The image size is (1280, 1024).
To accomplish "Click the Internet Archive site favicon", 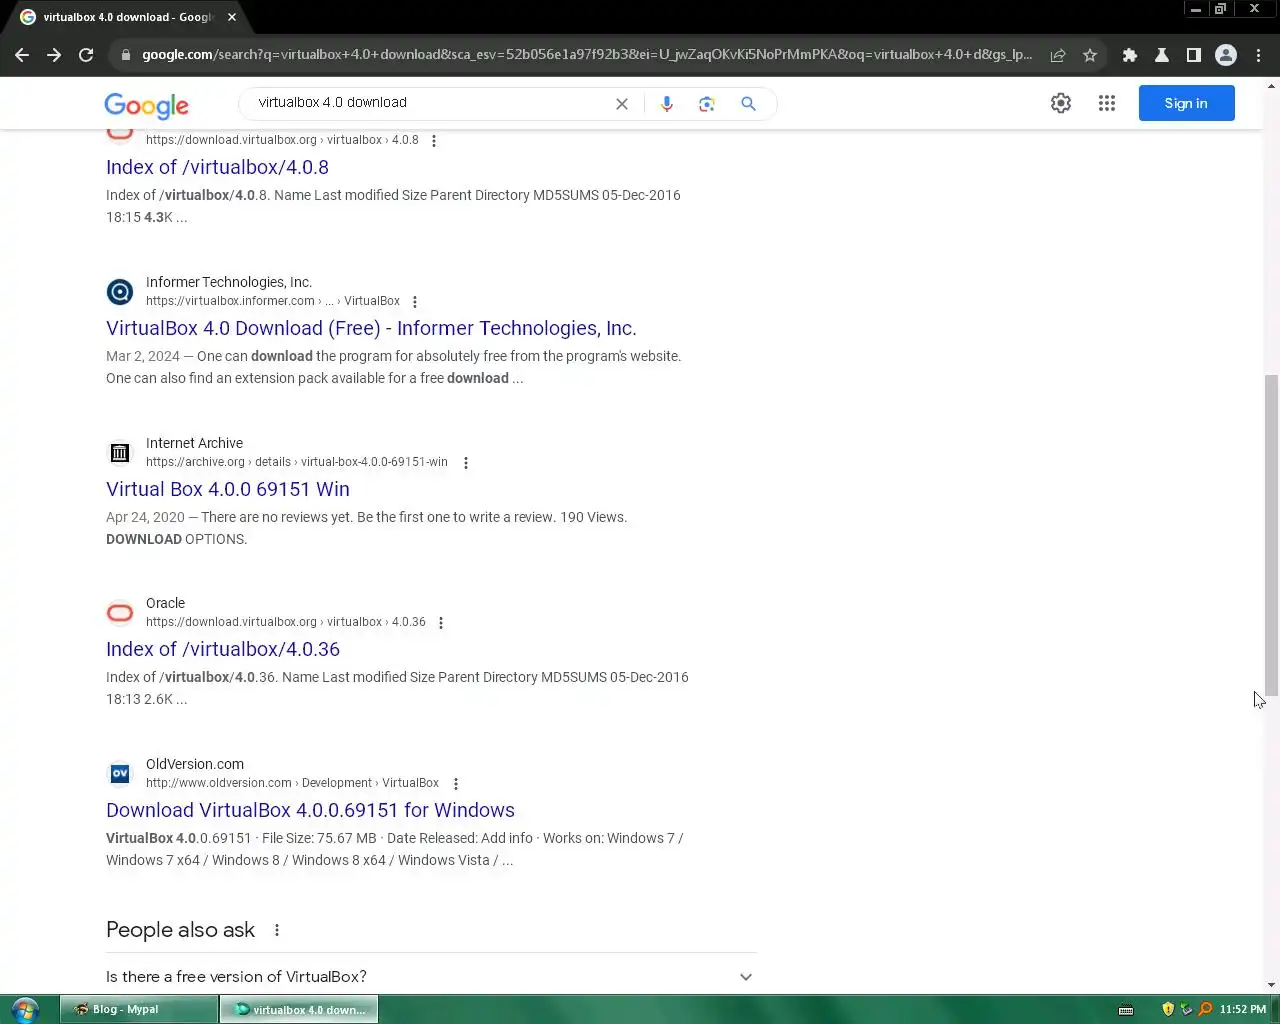I will (x=120, y=453).
